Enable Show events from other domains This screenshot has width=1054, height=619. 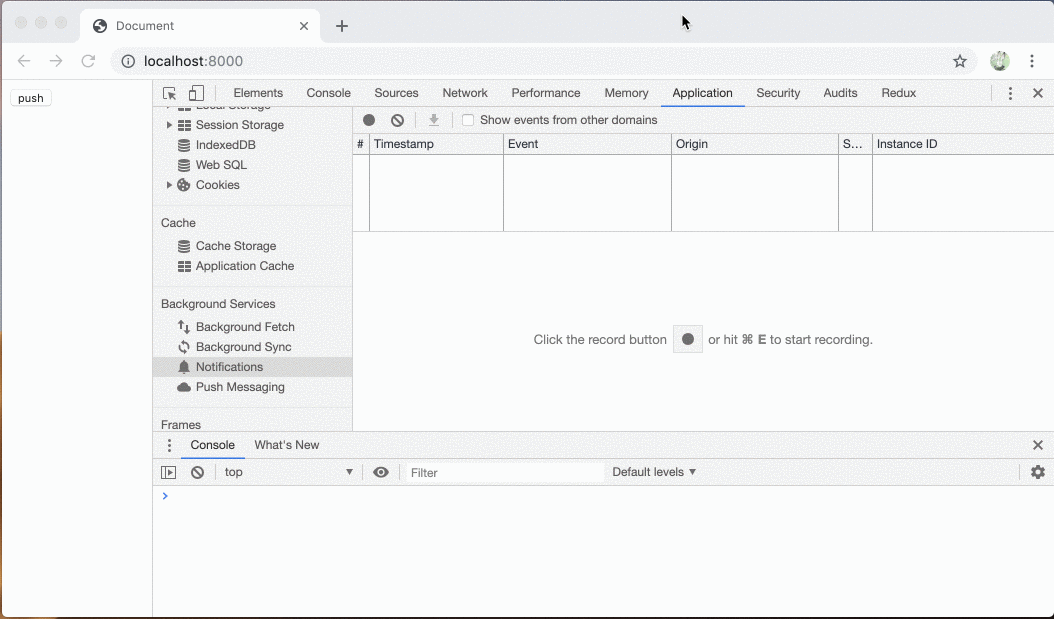point(468,120)
